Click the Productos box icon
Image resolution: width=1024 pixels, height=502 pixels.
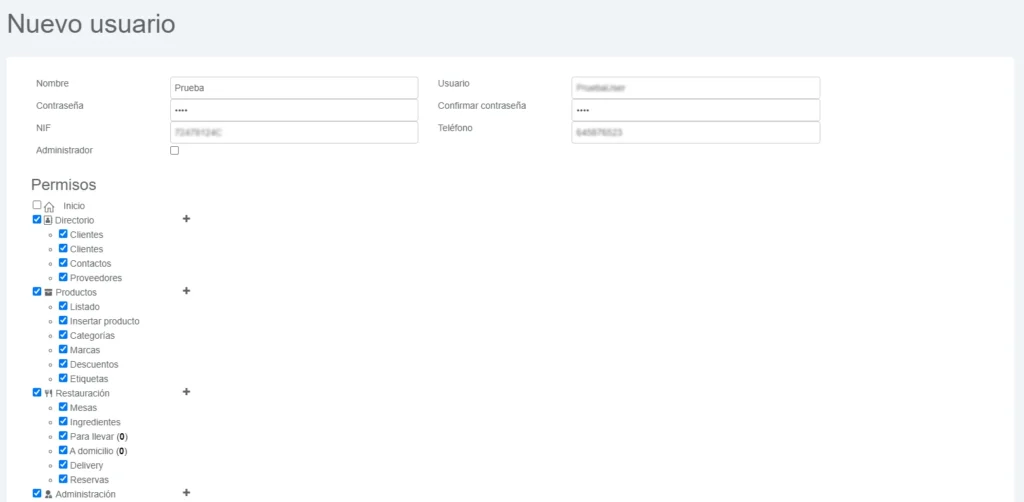point(49,292)
